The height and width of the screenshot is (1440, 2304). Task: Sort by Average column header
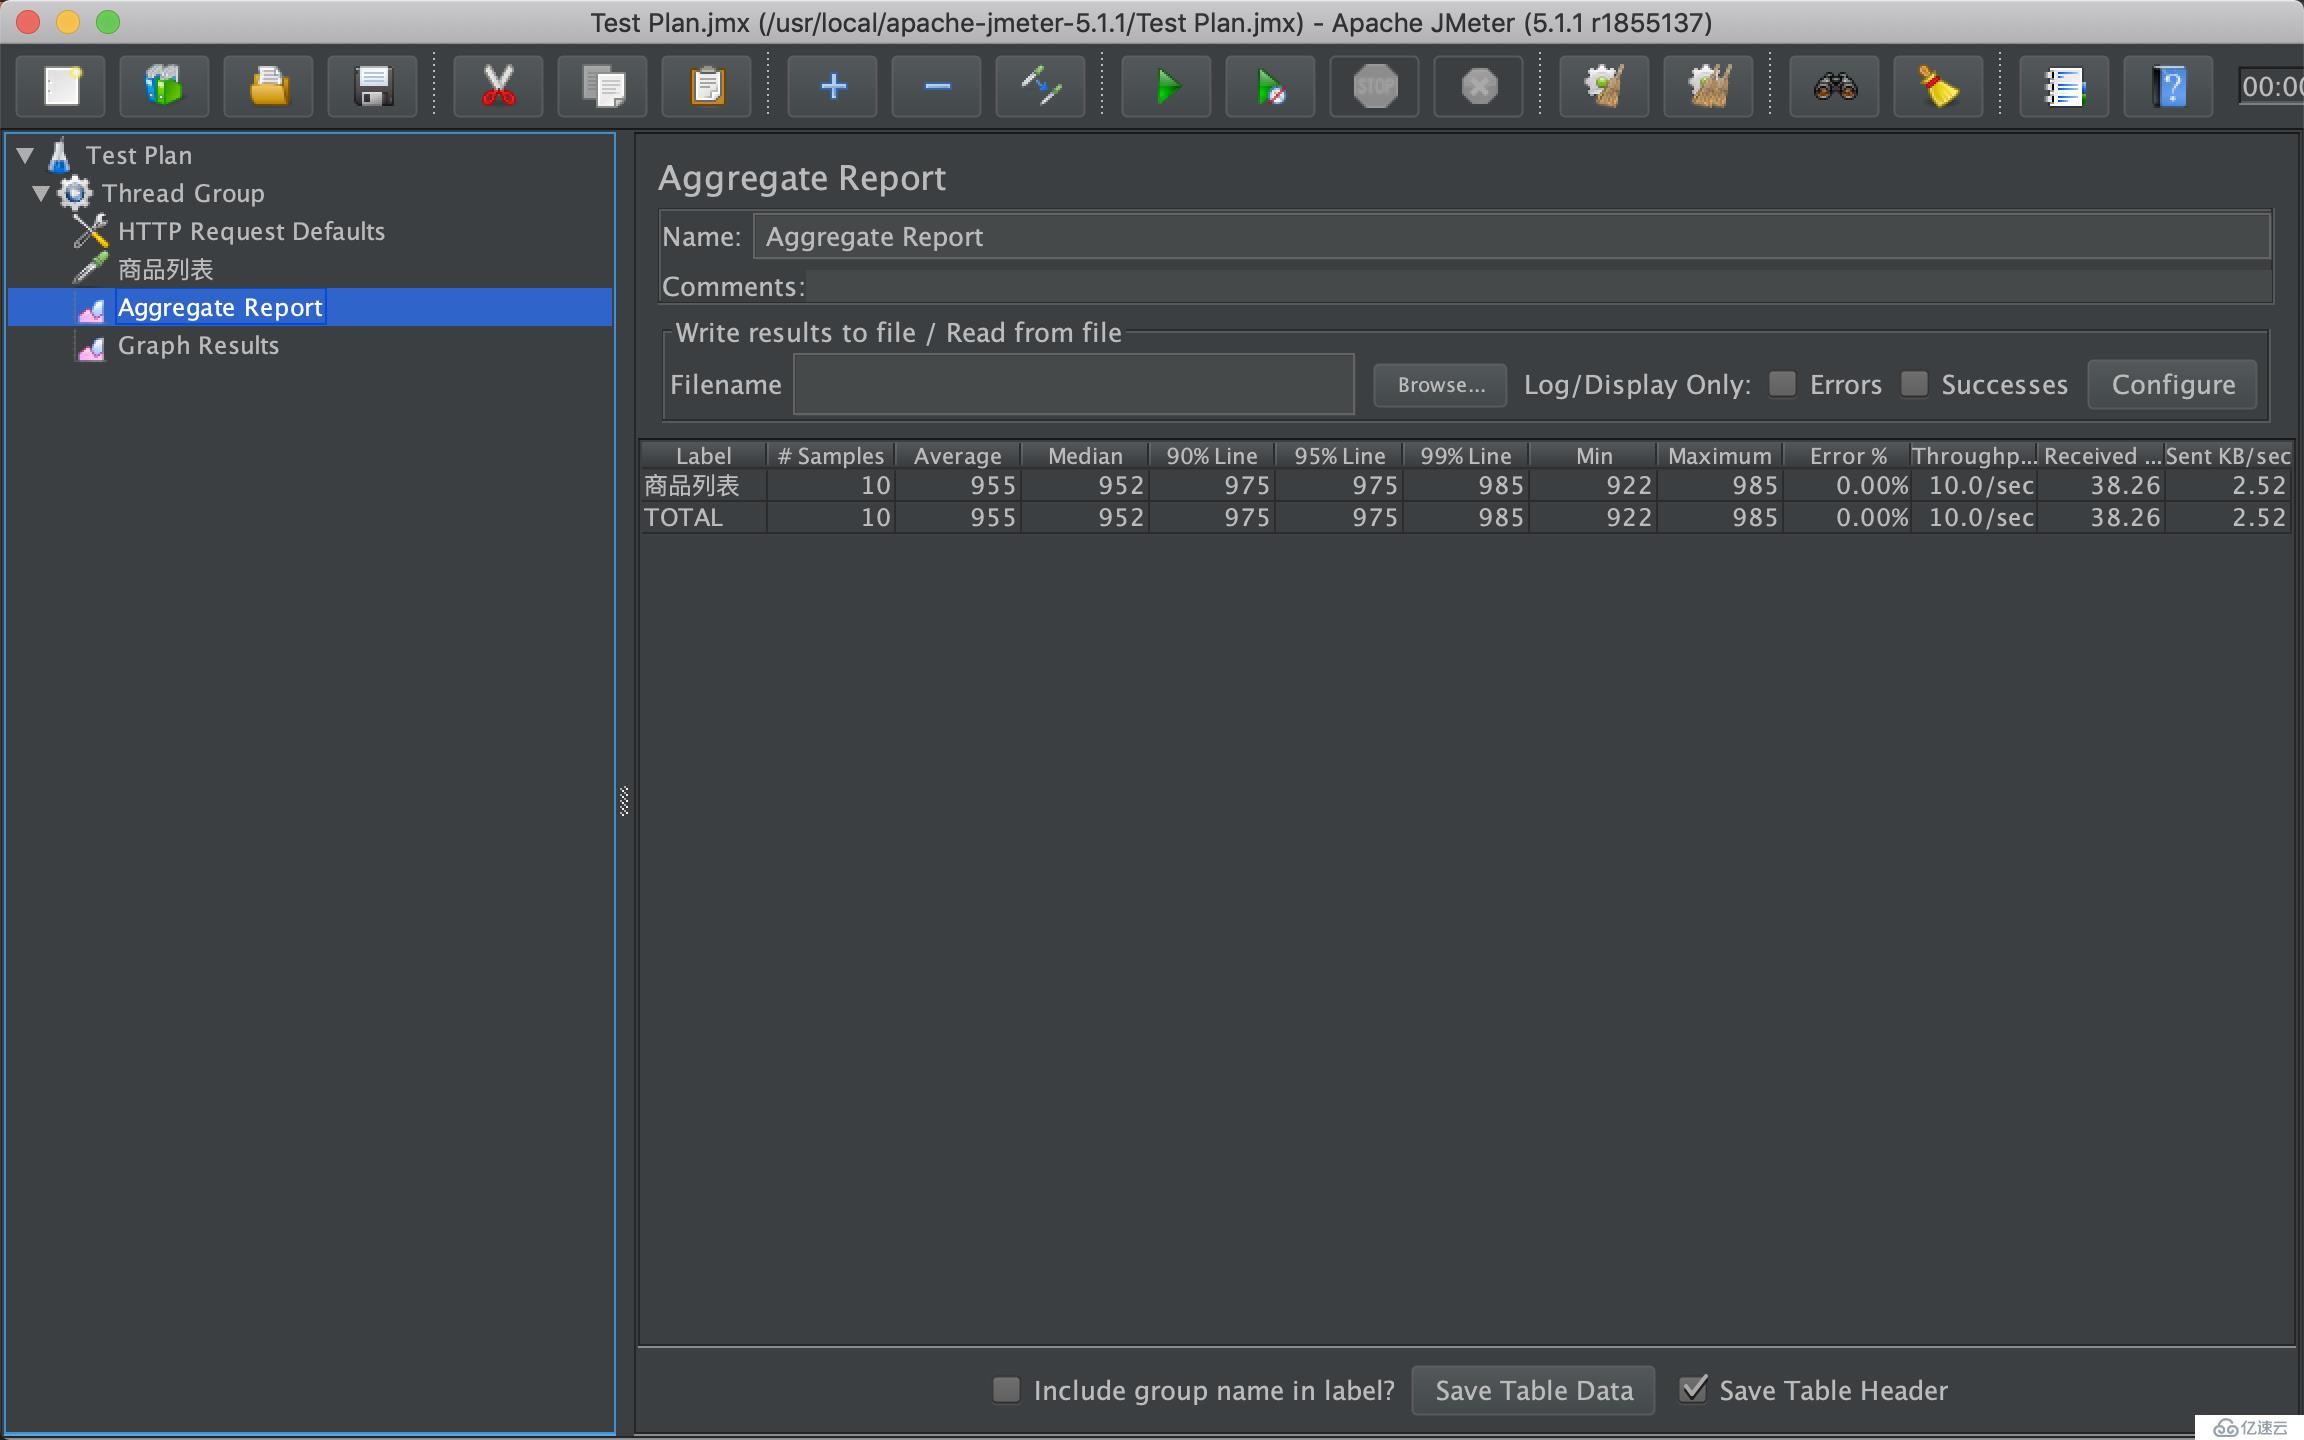[957, 456]
